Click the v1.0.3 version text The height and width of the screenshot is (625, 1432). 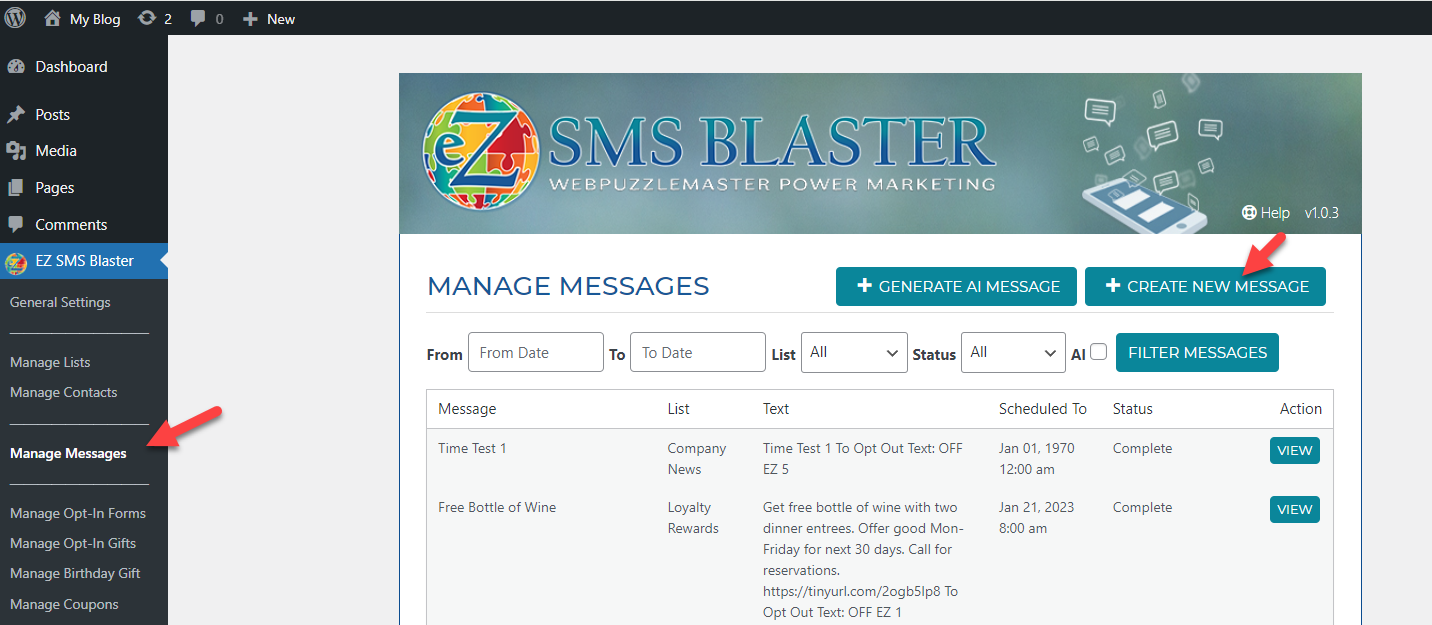(1321, 213)
